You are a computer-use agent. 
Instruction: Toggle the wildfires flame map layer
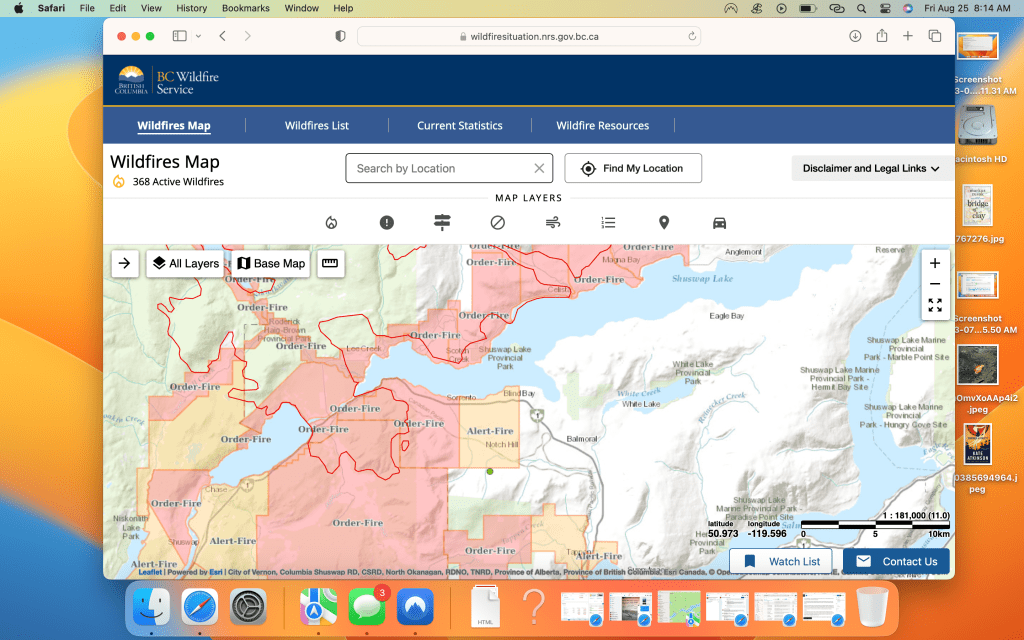tap(331, 223)
